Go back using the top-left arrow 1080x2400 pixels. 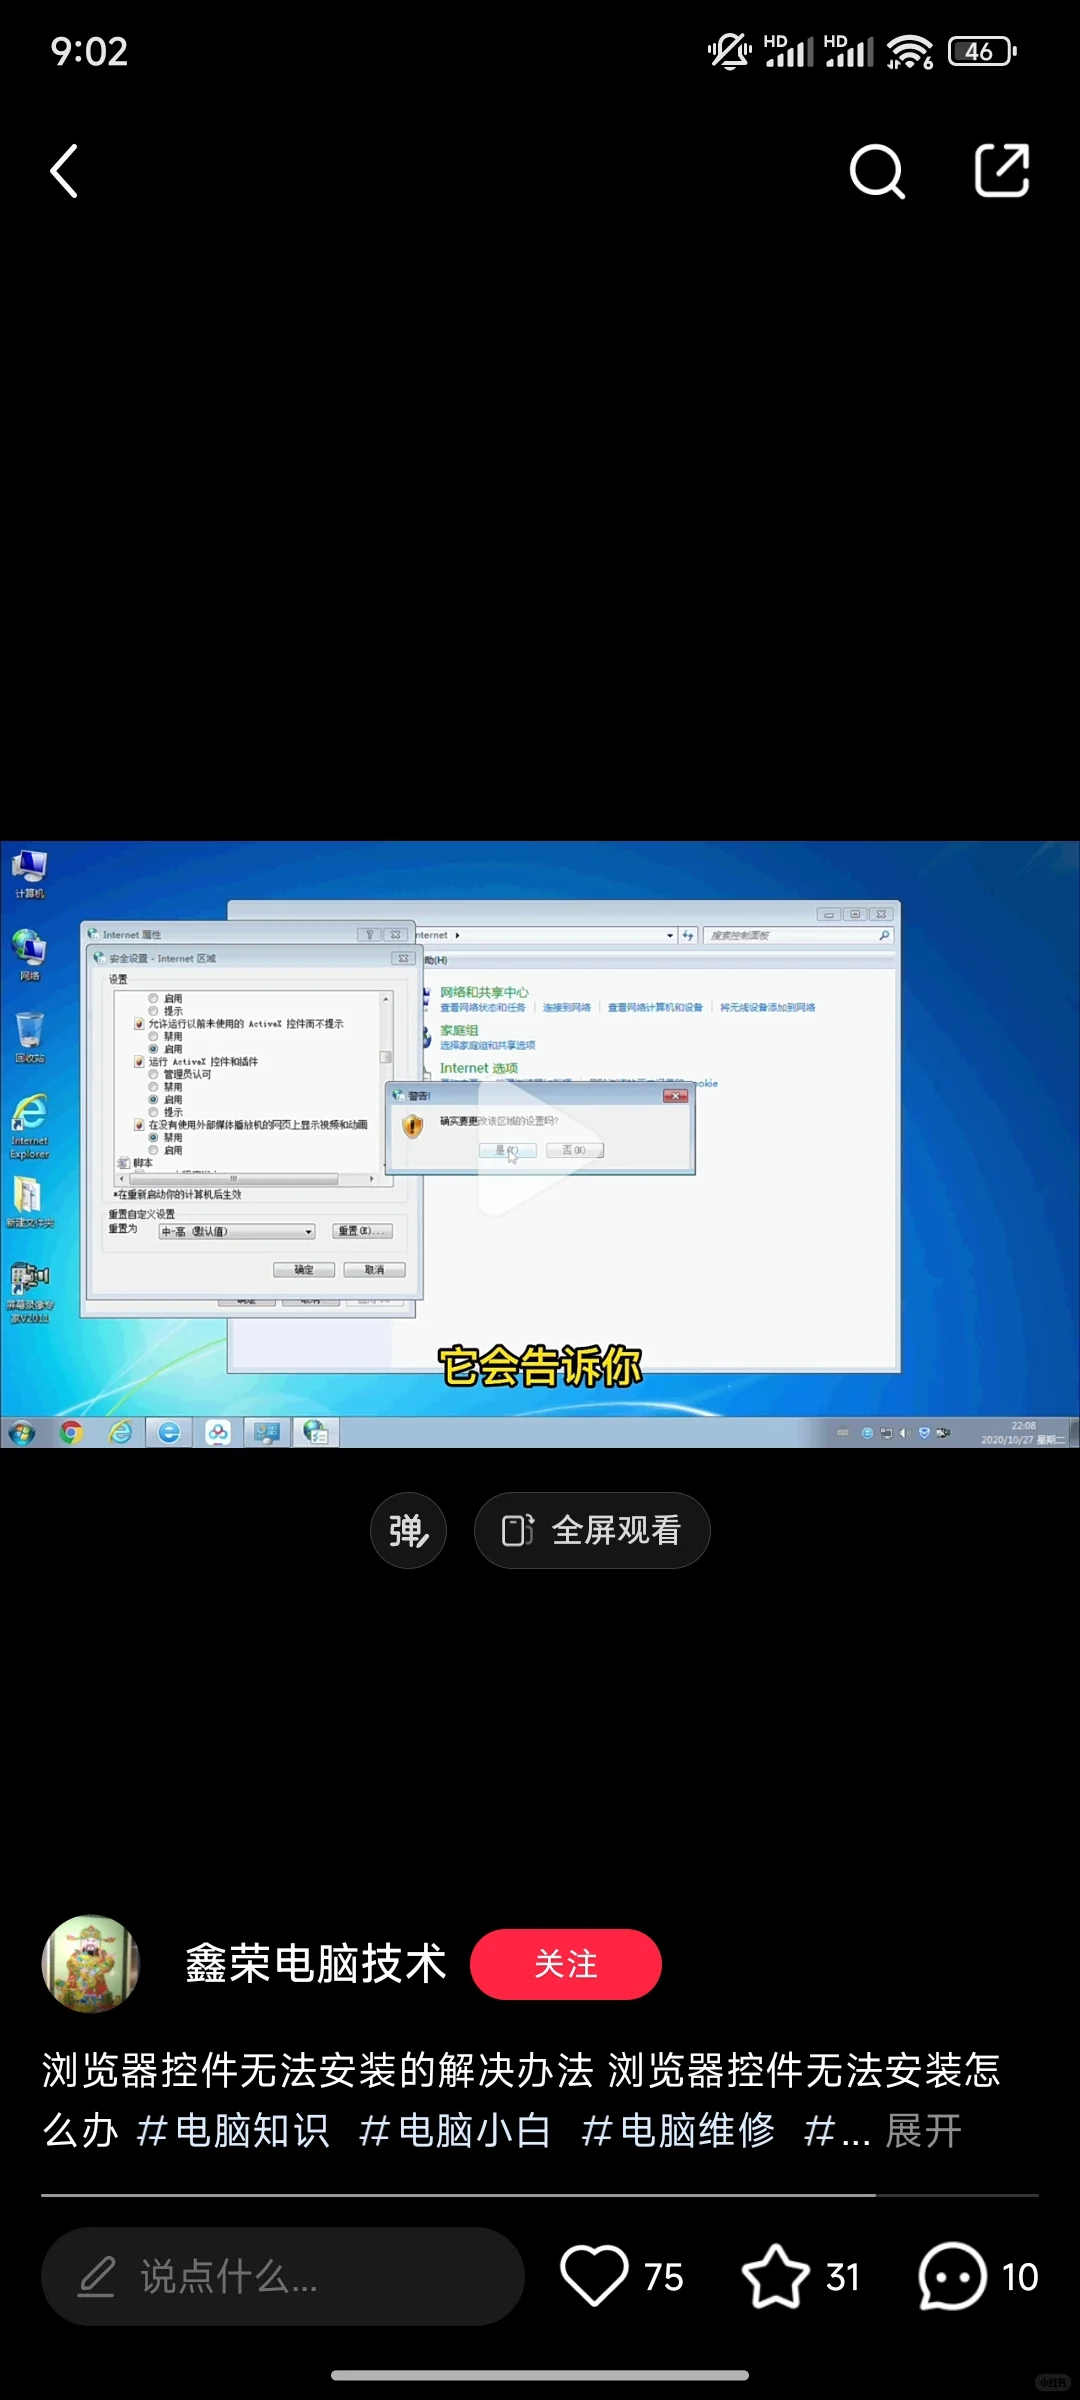tap(65, 171)
